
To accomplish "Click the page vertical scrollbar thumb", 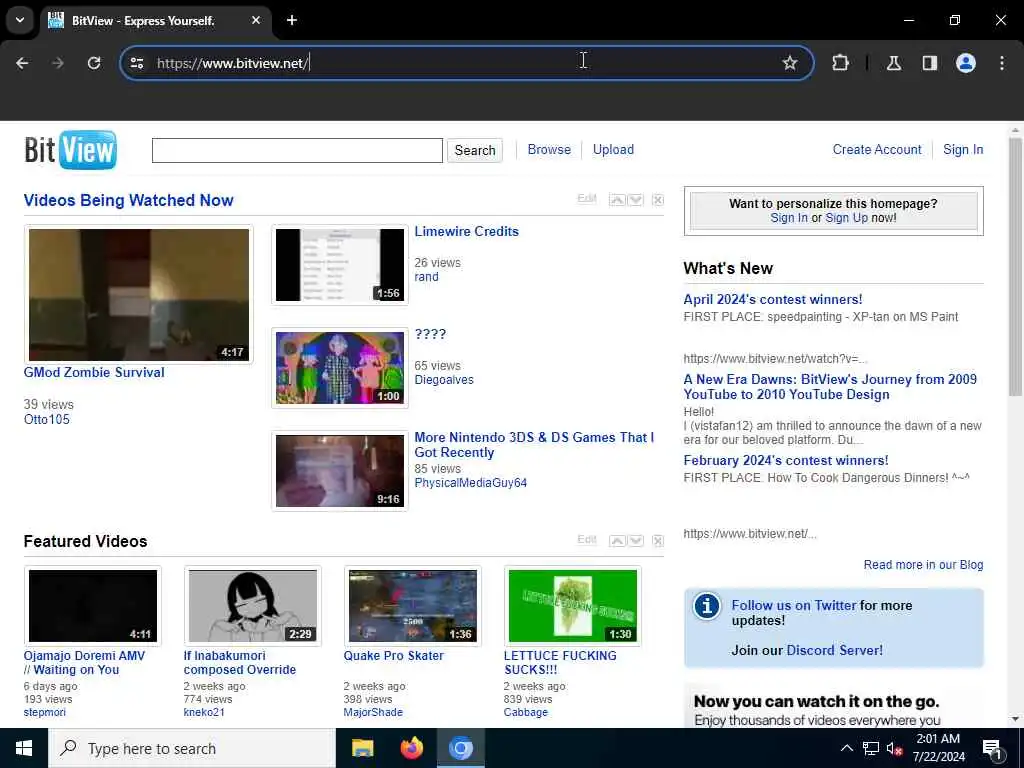I will pyautogui.click(x=1015, y=266).
